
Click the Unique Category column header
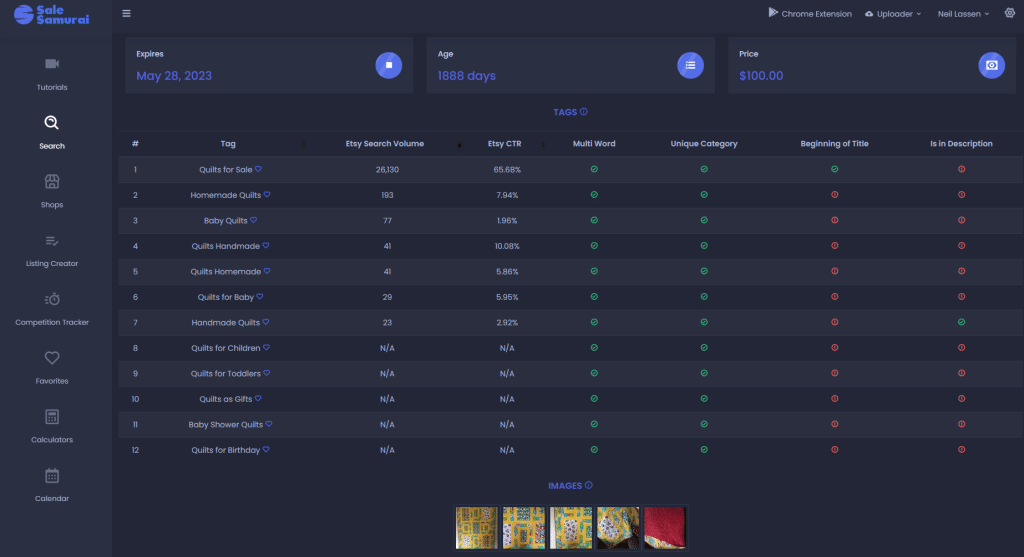(x=704, y=144)
